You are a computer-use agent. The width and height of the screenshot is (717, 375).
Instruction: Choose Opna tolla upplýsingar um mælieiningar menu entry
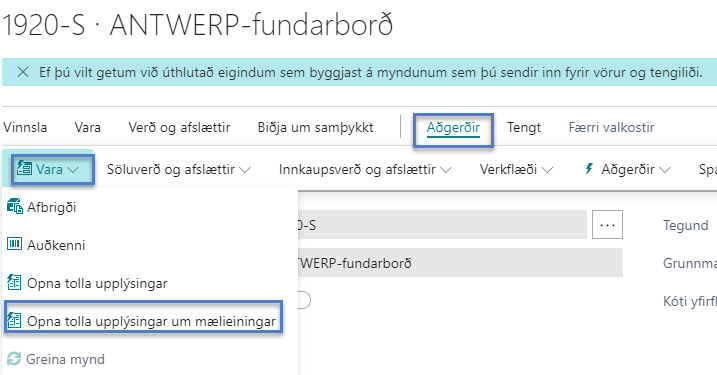(144, 321)
